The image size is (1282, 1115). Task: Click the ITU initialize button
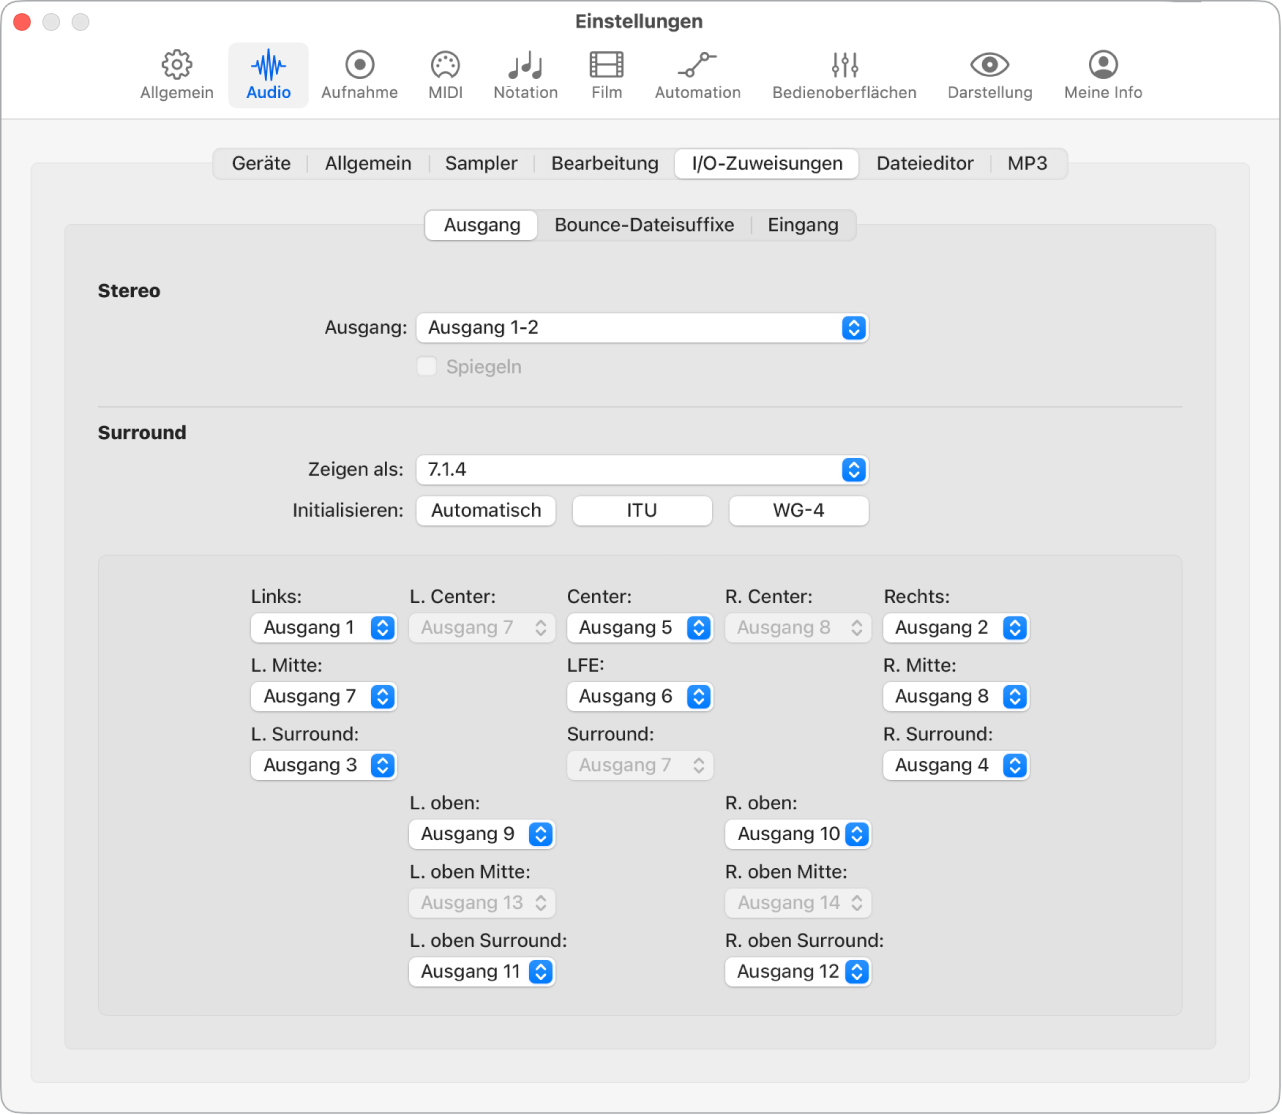pyautogui.click(x=642, y=511)
